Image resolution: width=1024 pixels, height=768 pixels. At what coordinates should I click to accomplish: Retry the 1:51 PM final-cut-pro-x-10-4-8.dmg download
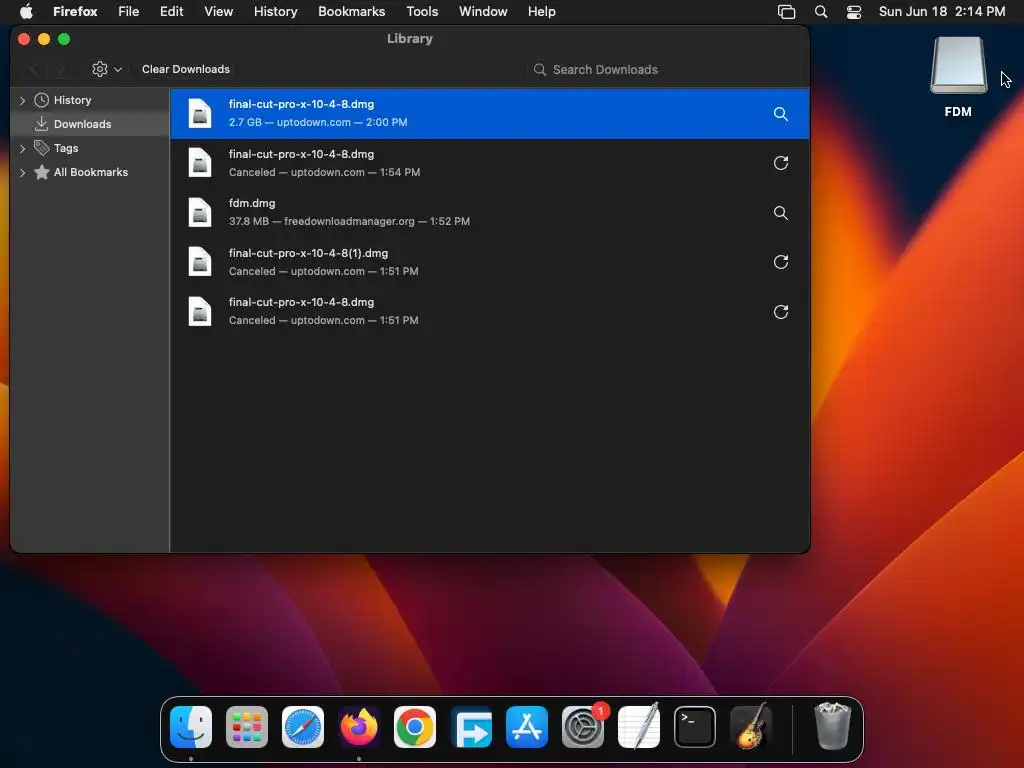click(x=780, y=312)
